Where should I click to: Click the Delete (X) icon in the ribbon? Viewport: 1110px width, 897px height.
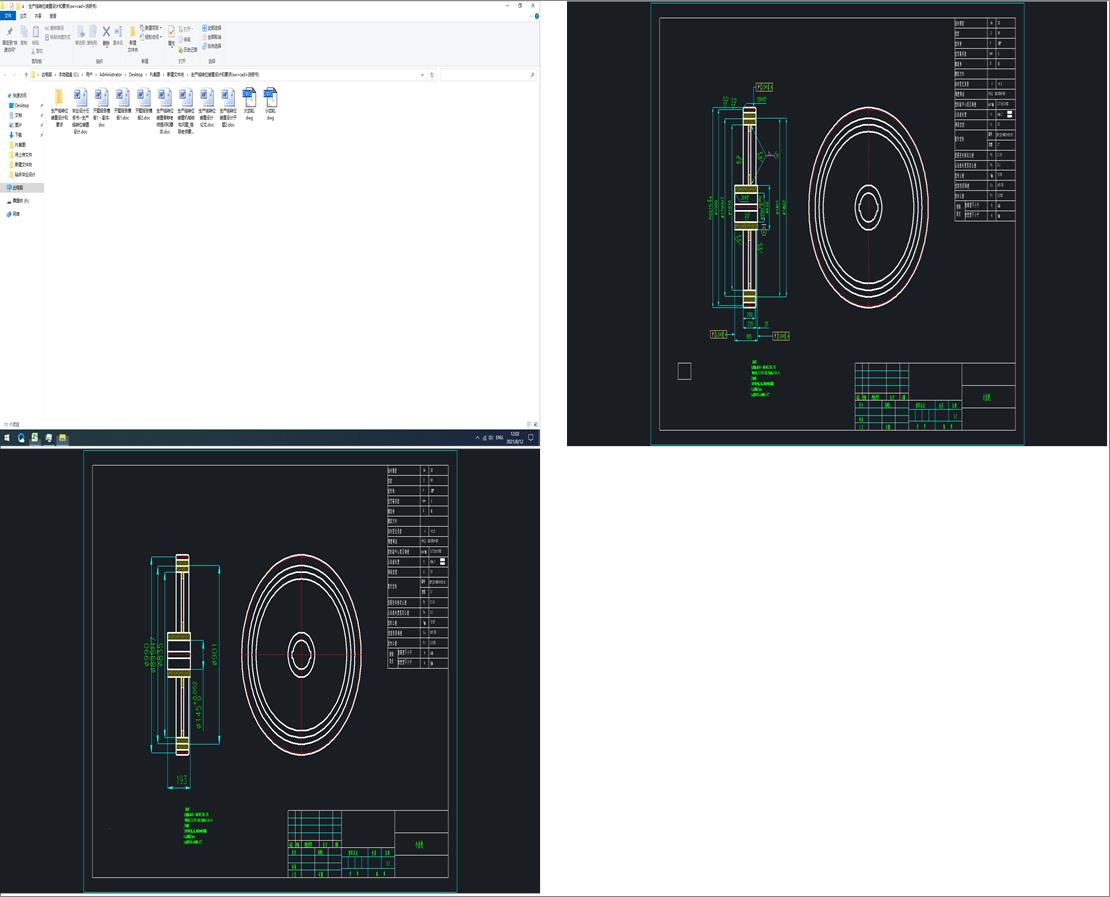point(105,32)
